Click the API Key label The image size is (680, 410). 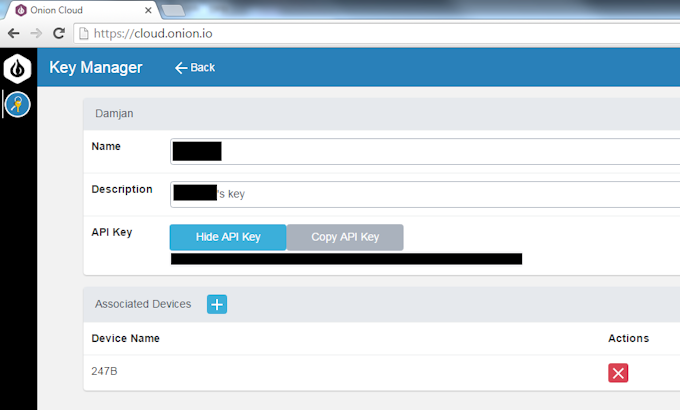point(112,233)
